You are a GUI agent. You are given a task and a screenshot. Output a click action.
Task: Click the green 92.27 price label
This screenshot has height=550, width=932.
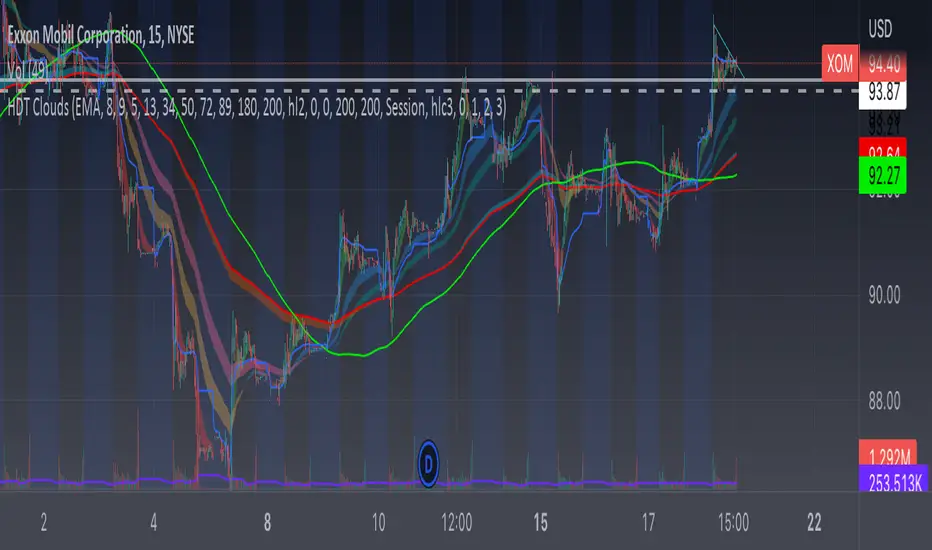point(883,175)
